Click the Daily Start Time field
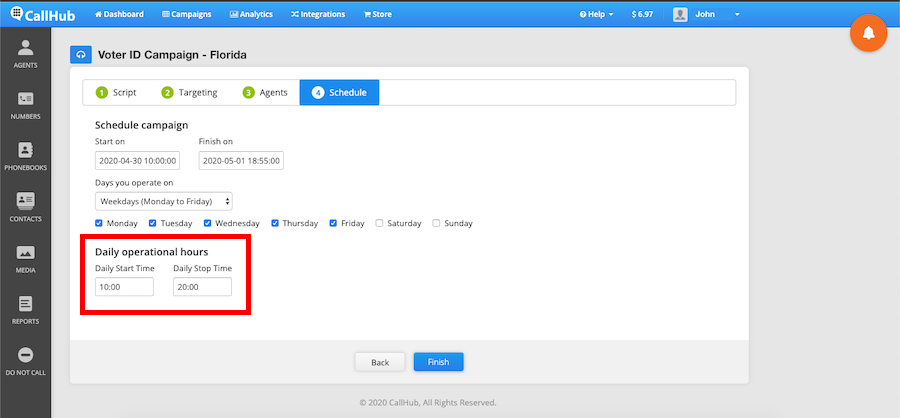Image resolution: width=900 pixels, height=418 pixels. pyautogui.click(x=125, y=287)
